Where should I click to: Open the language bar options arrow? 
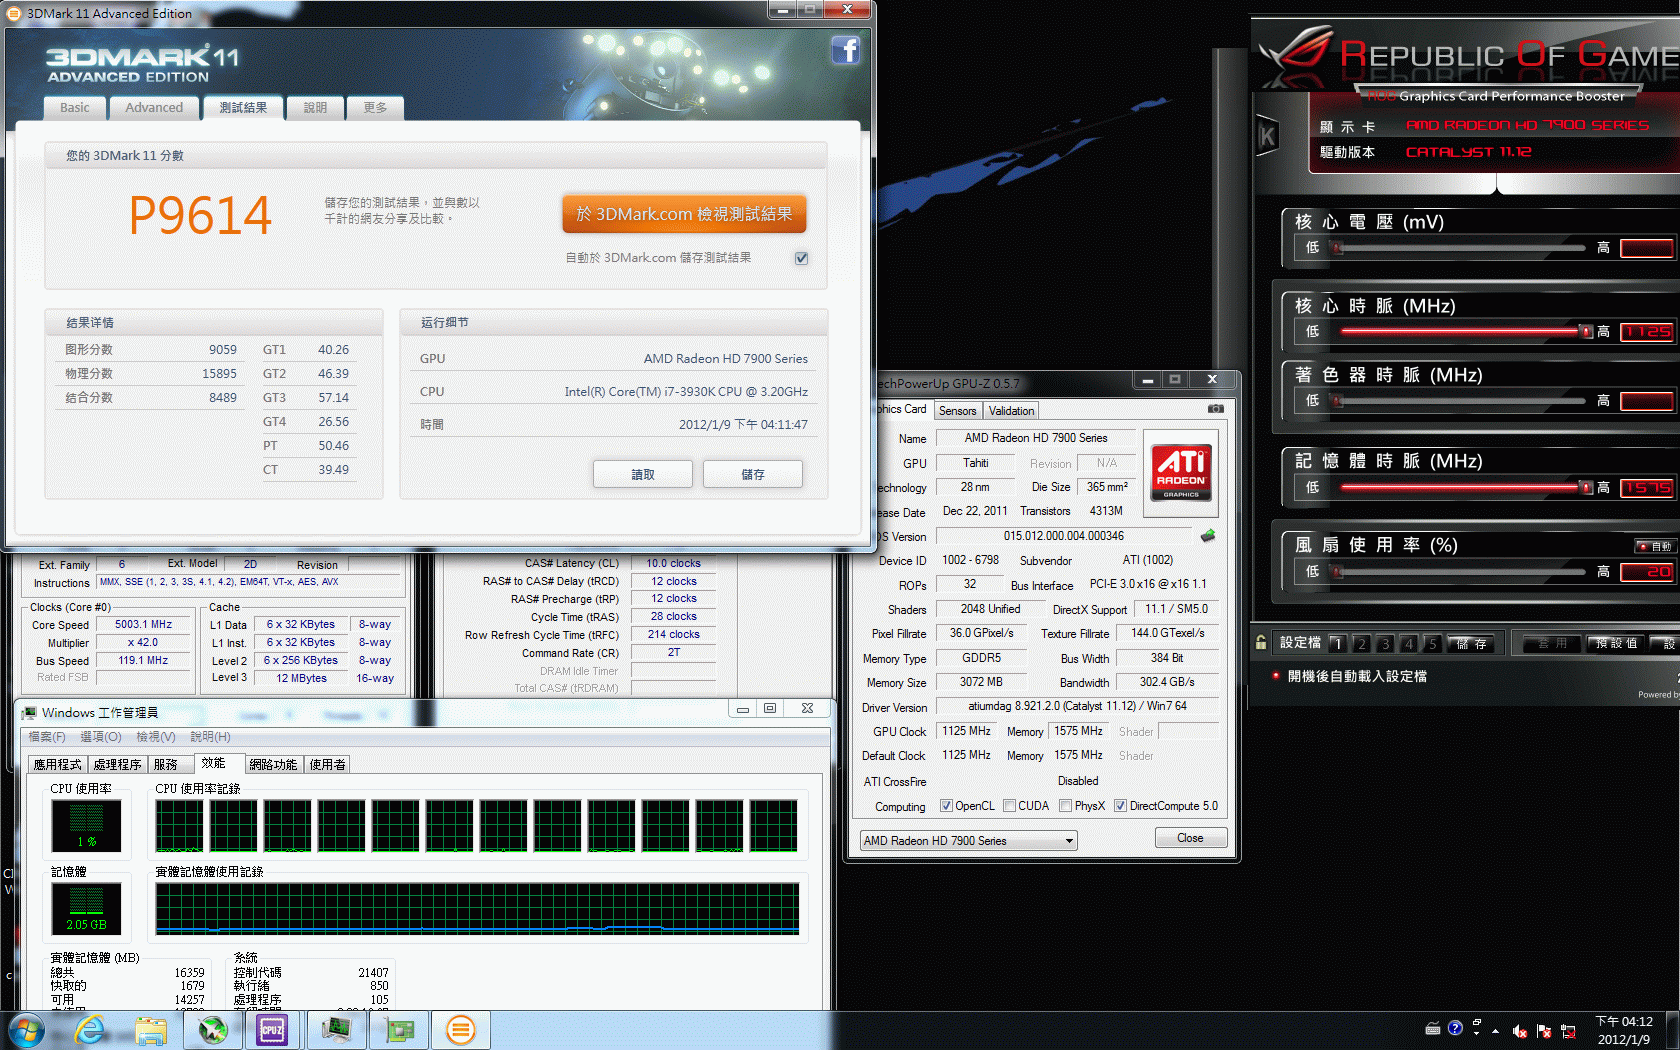(1476, 1033)
